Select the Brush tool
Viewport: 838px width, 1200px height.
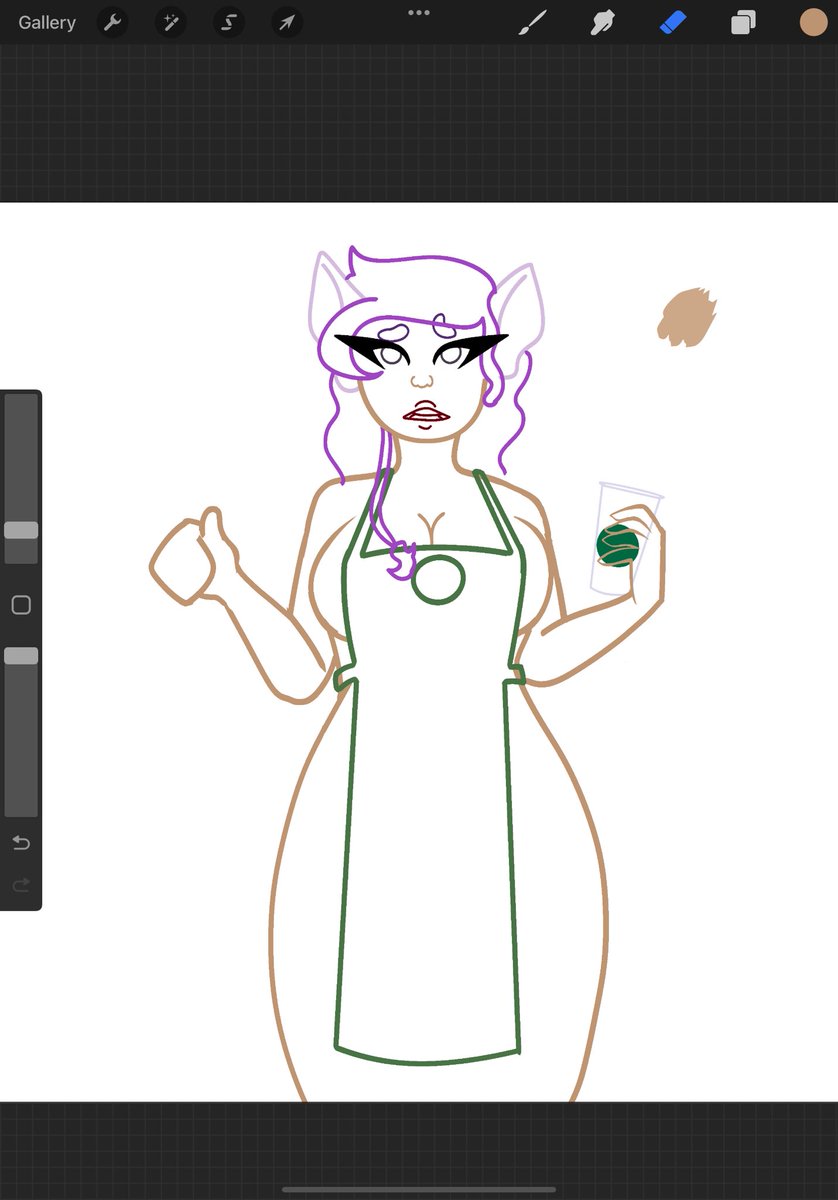tap(533, 22)
